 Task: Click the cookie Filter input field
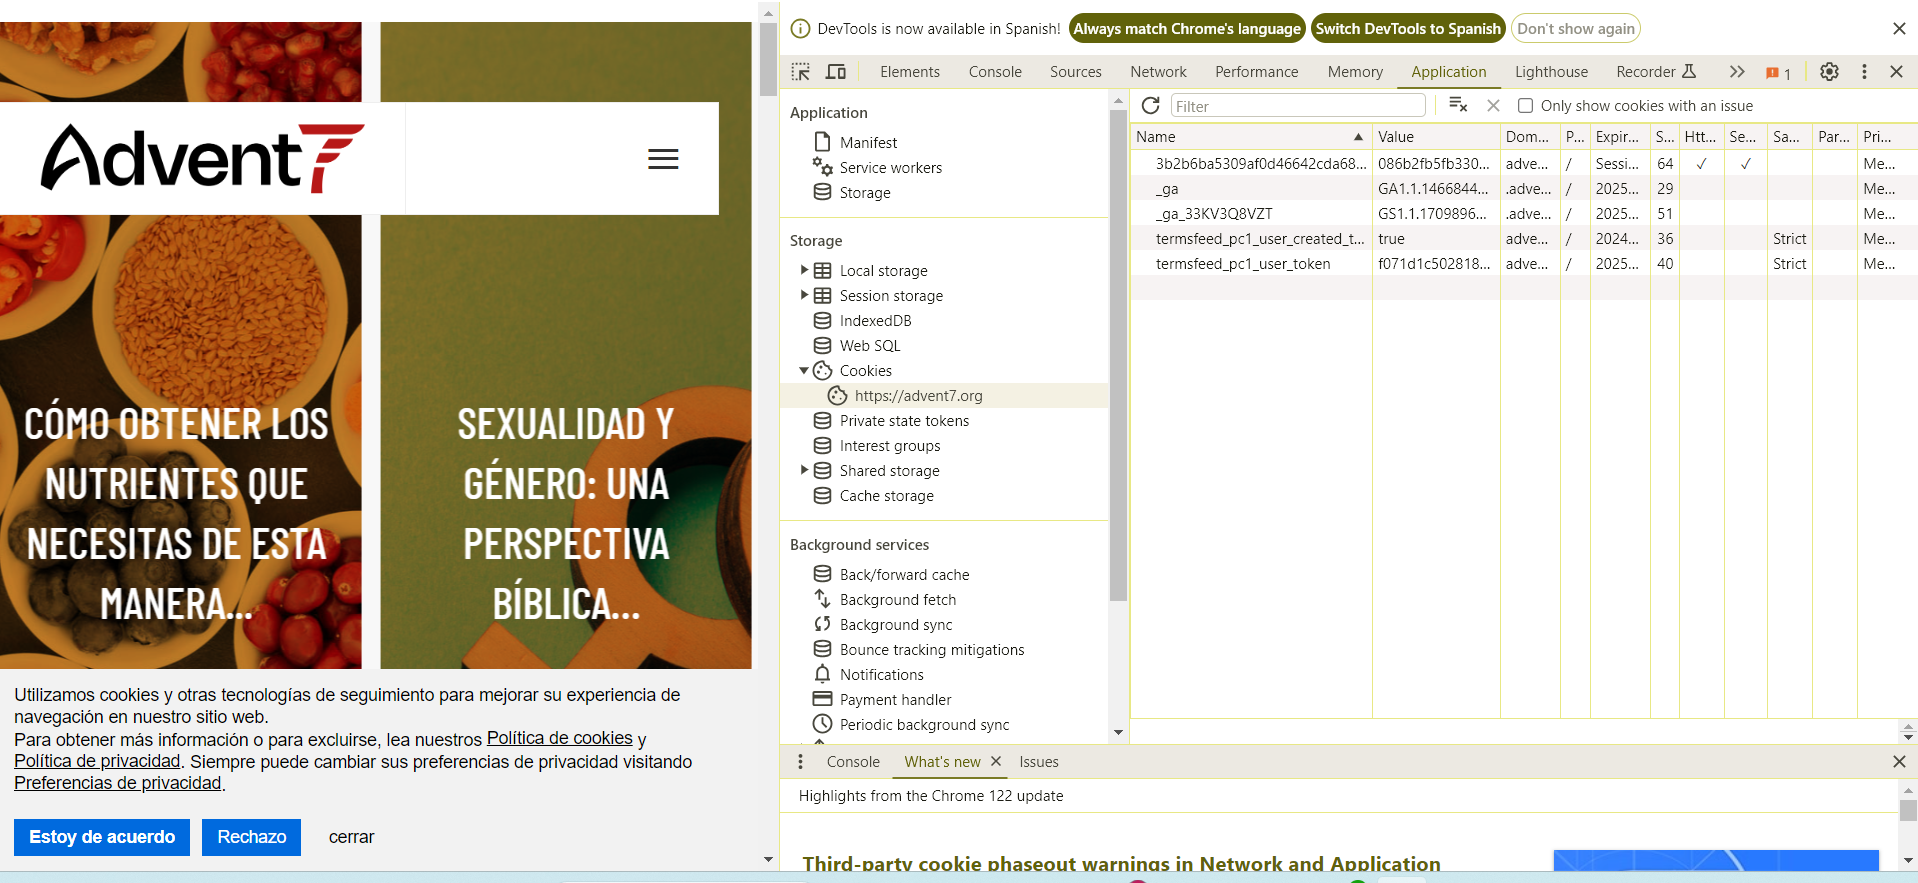tap(1297, 106)
